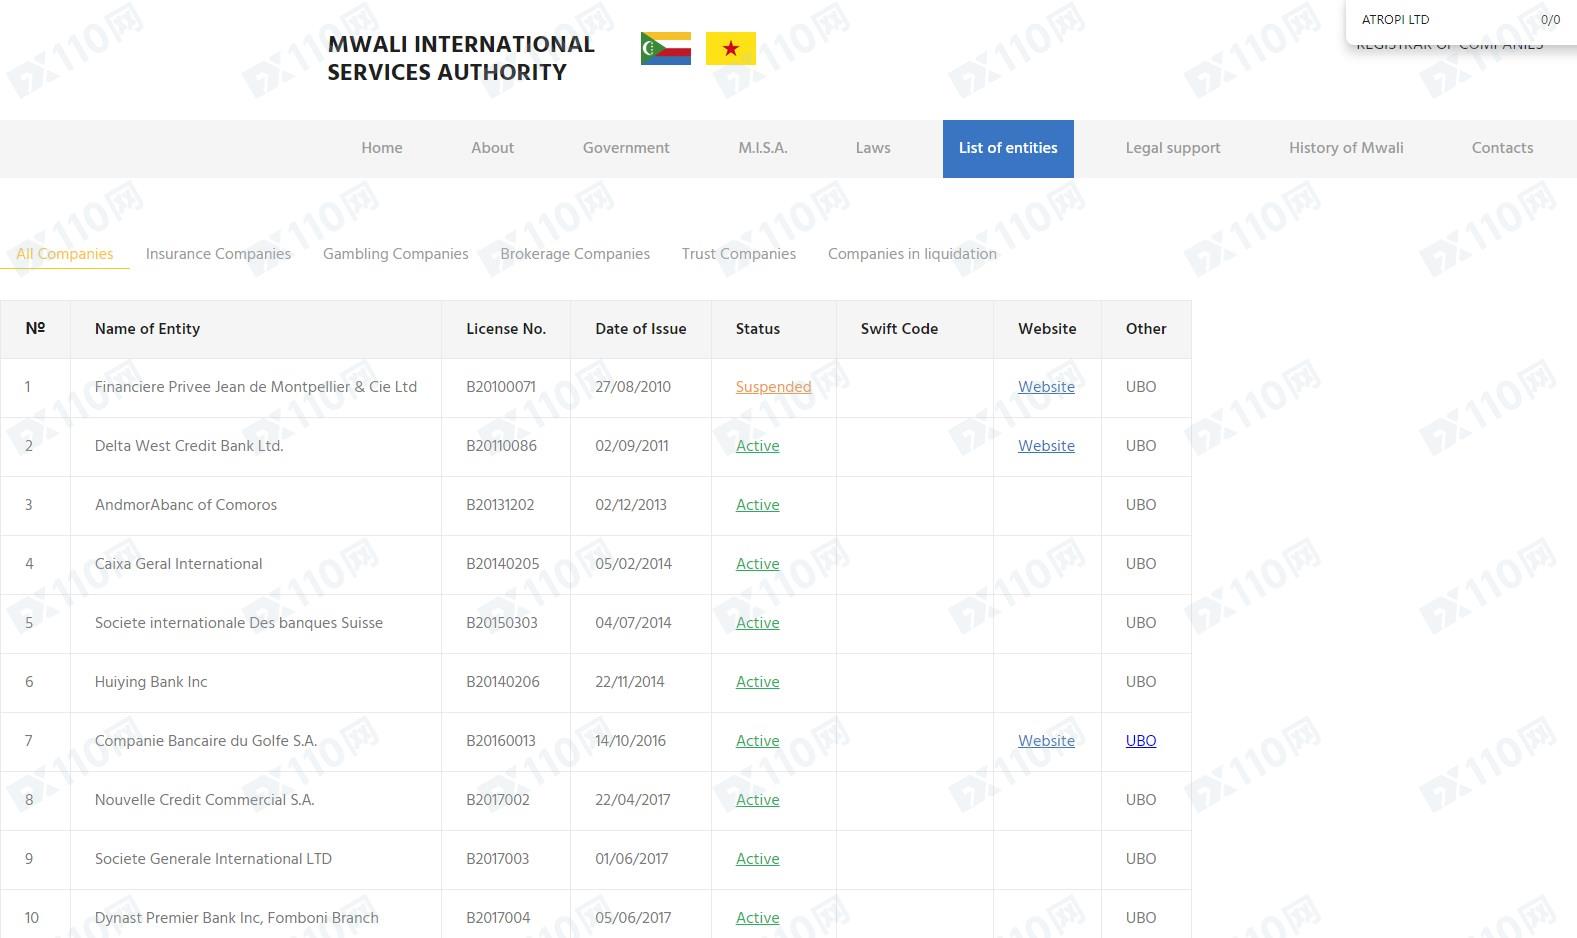Screen dimensions: 1577x938
Task: Switch to All Companies tab
Action: click(65, 254)
